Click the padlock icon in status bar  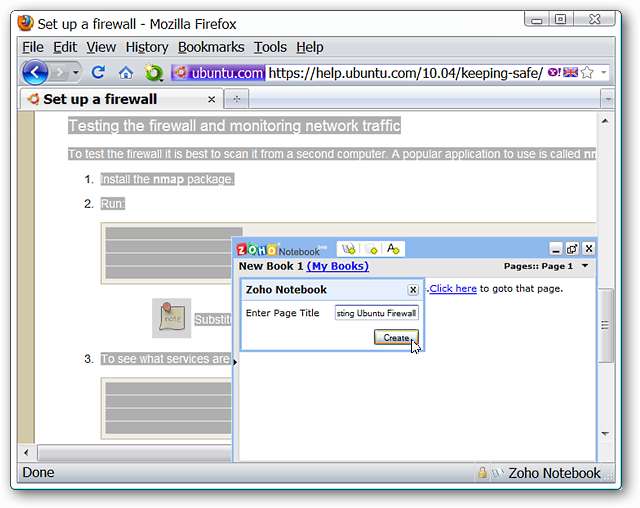[482, 473]
